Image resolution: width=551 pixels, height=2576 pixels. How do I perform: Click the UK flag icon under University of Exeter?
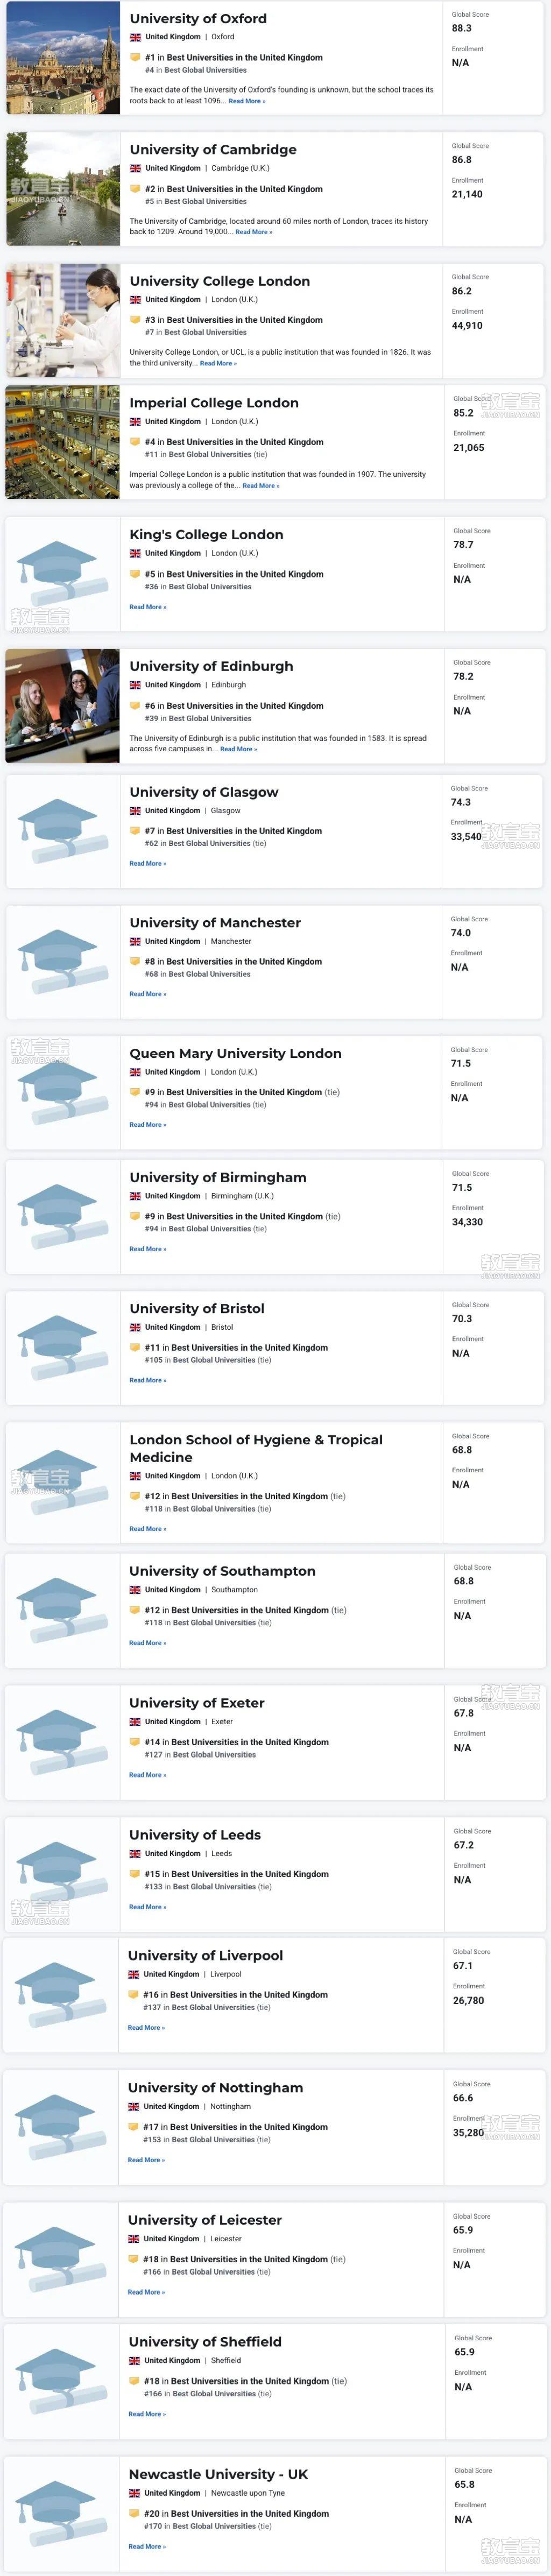[135, 1722]
